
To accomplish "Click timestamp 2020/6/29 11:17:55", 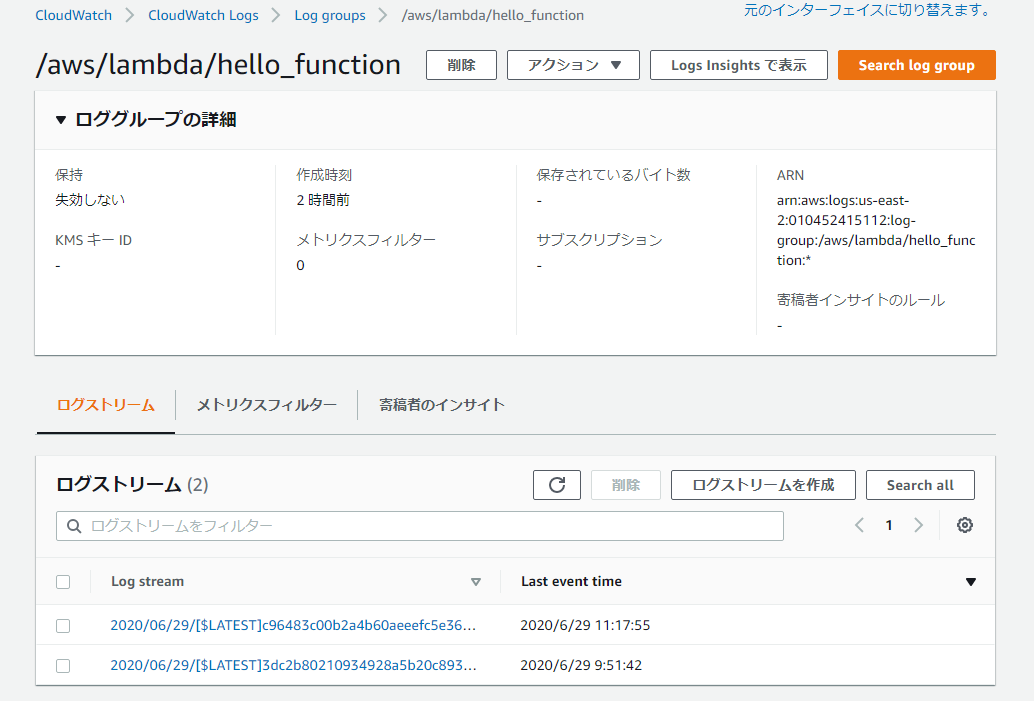I will pyautogui.click(x=585, y=625).
